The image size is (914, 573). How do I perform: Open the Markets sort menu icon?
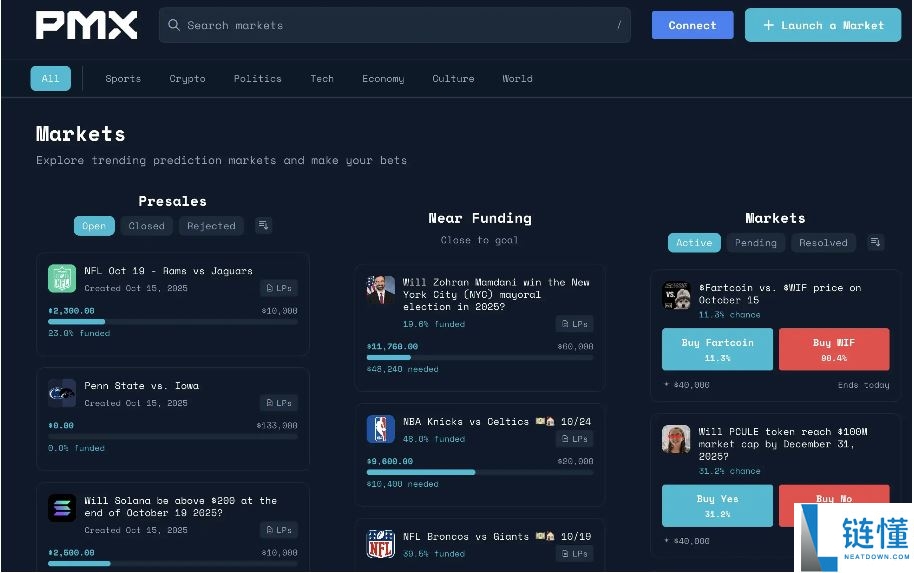[x=875, y=242]
